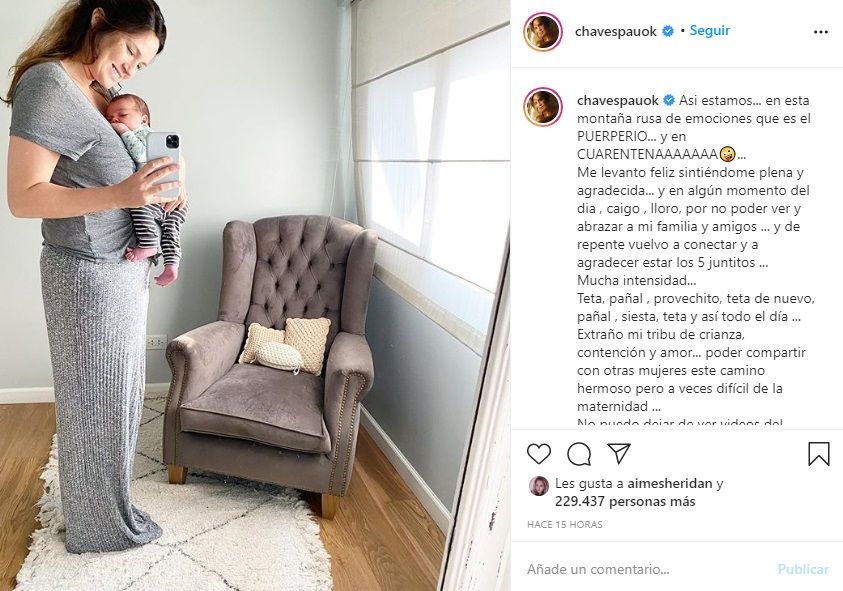Image resolution: width=843 pixels, height=591 pixels.
Task: Click the emoji in the caption text
Action: click(x=727, y=154)
